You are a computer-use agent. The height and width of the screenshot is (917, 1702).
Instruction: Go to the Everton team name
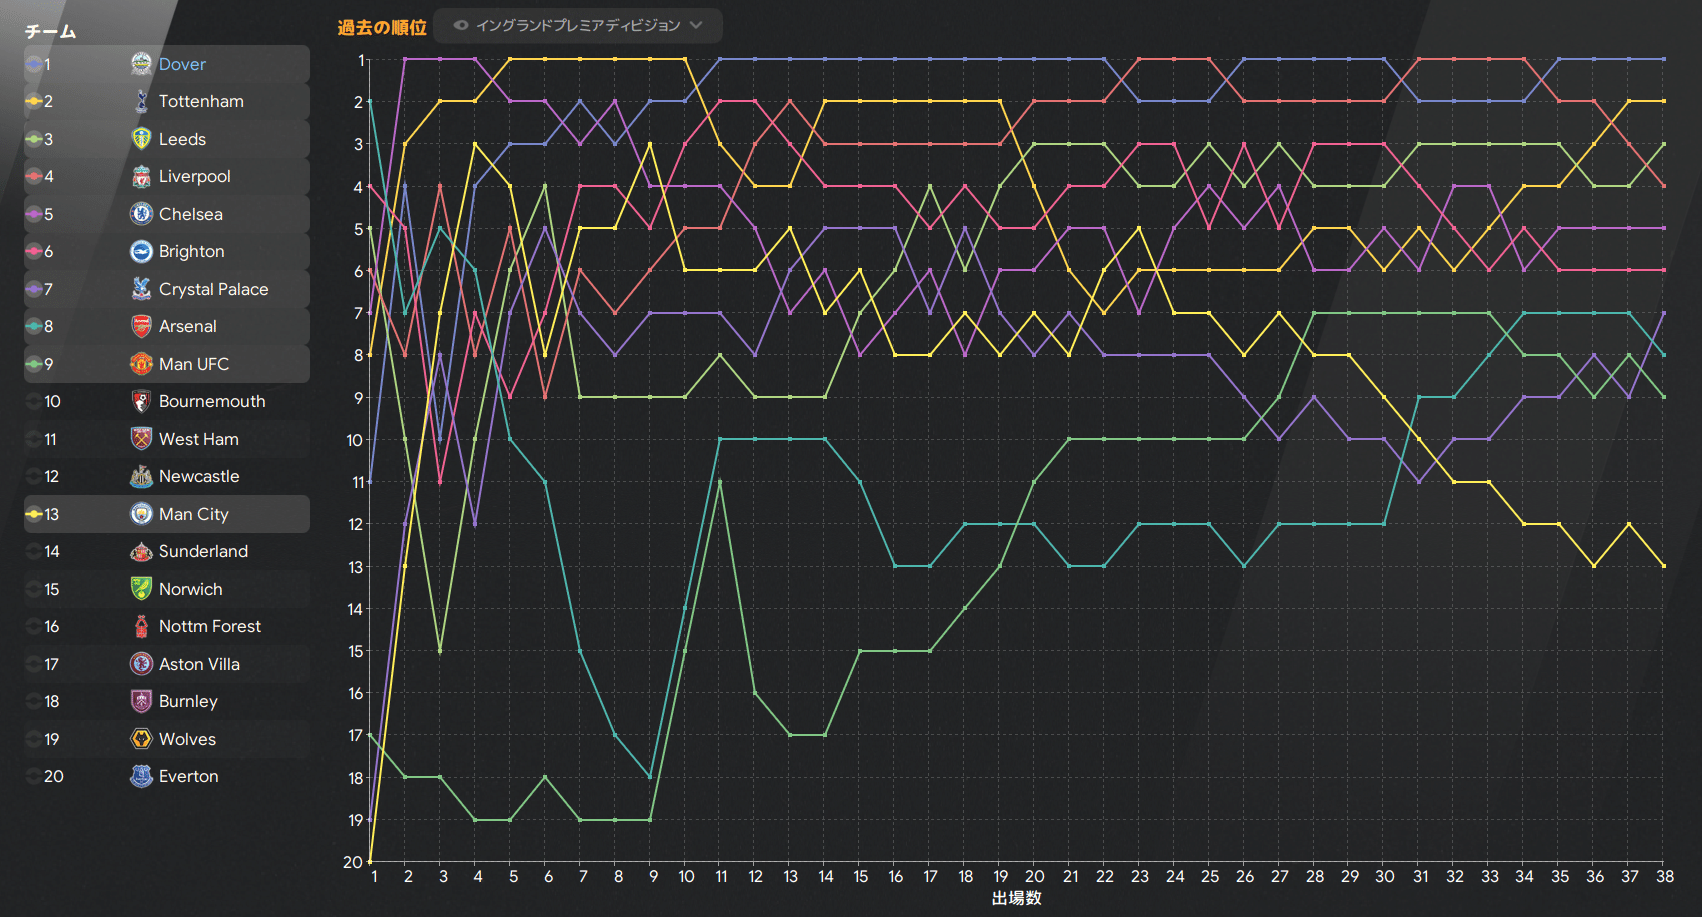coord(189,776)
